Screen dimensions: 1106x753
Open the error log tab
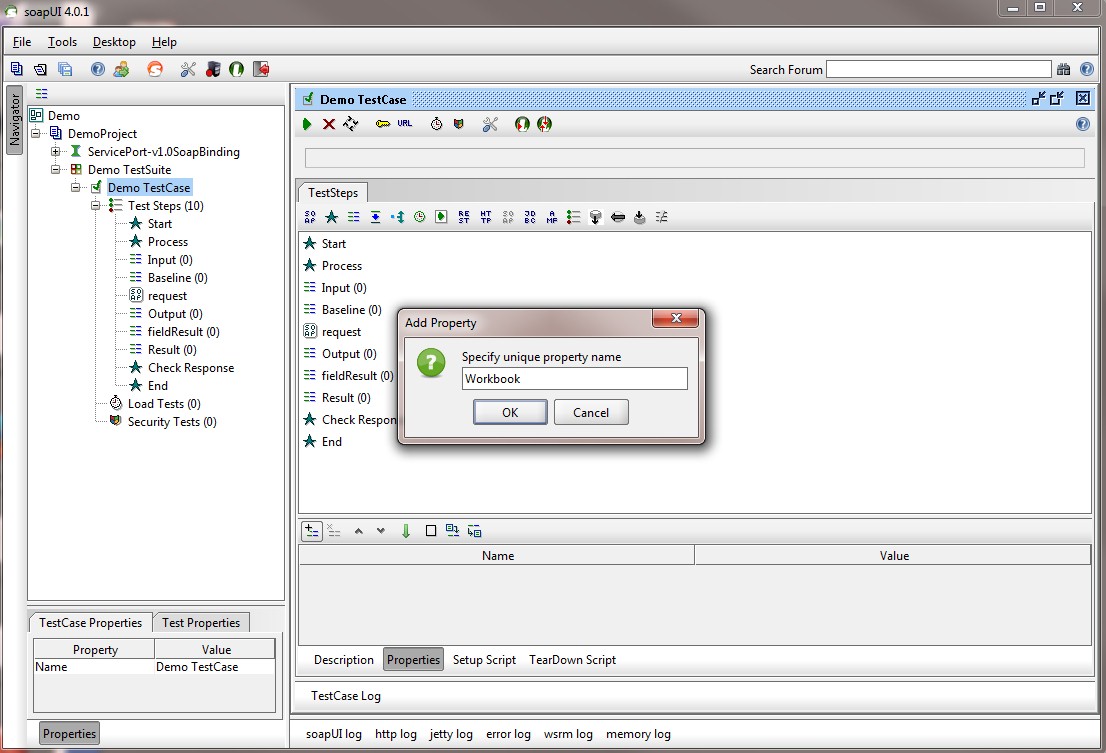pyautogui.click(x=508, y=734)
